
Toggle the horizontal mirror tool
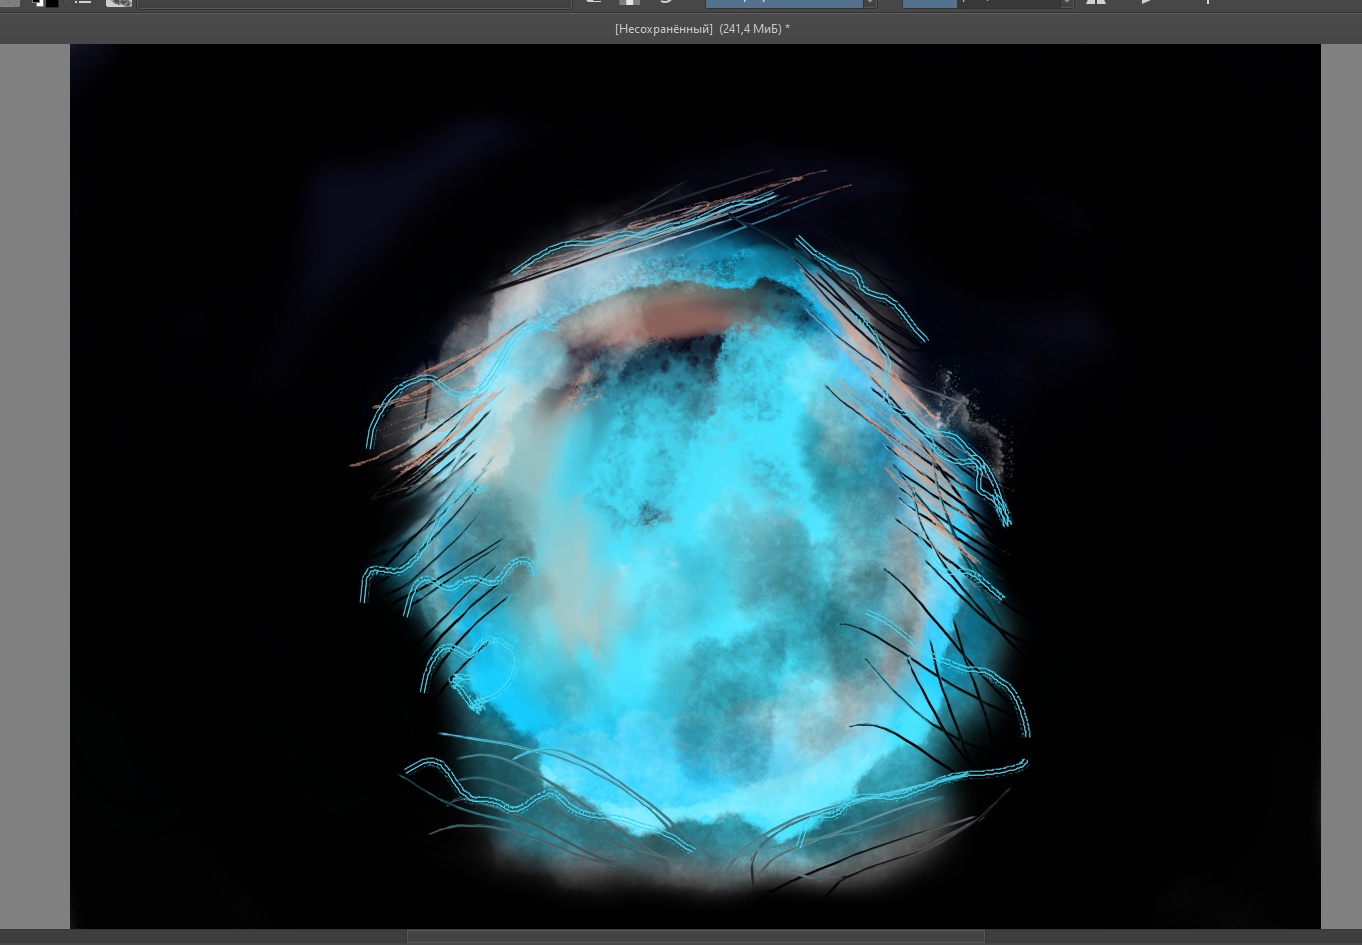(x=1096, y=3)
